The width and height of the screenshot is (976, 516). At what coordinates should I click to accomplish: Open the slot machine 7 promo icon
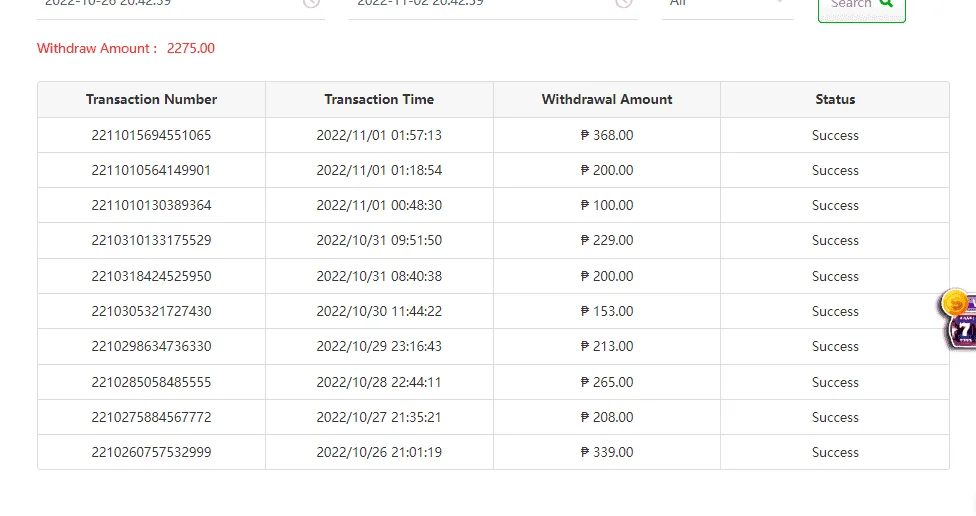[962, 330]
